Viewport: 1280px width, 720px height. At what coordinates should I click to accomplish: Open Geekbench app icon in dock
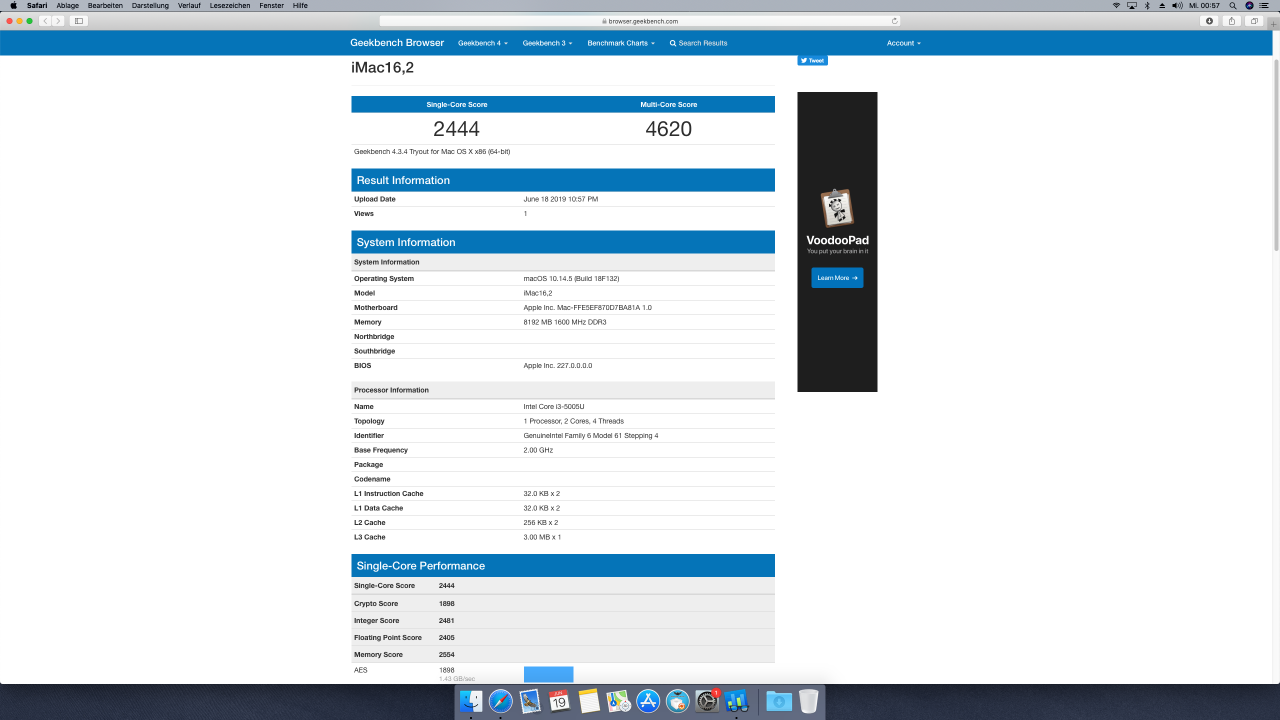(x=737, y=701)
